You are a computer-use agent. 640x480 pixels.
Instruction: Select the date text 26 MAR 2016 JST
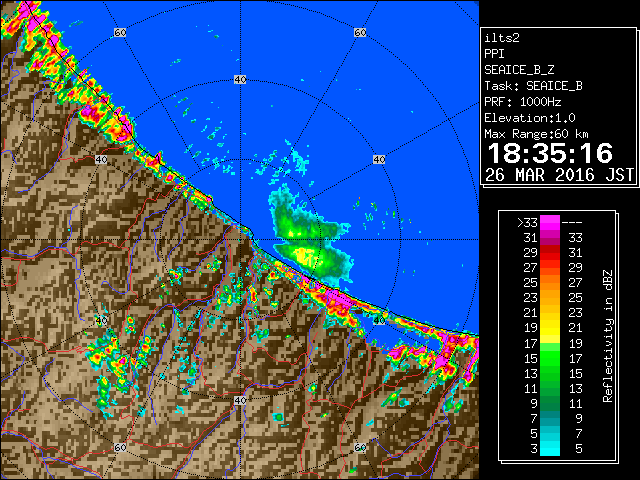point(559,175)
